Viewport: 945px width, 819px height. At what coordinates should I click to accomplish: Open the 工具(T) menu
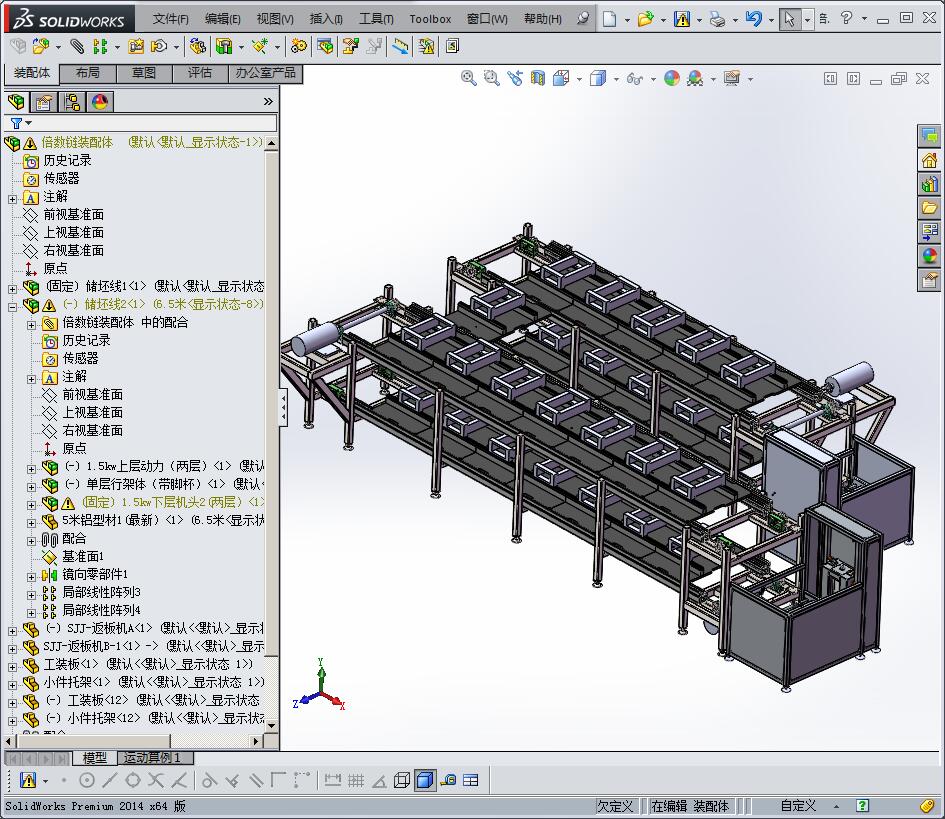(x=376, y=19)
